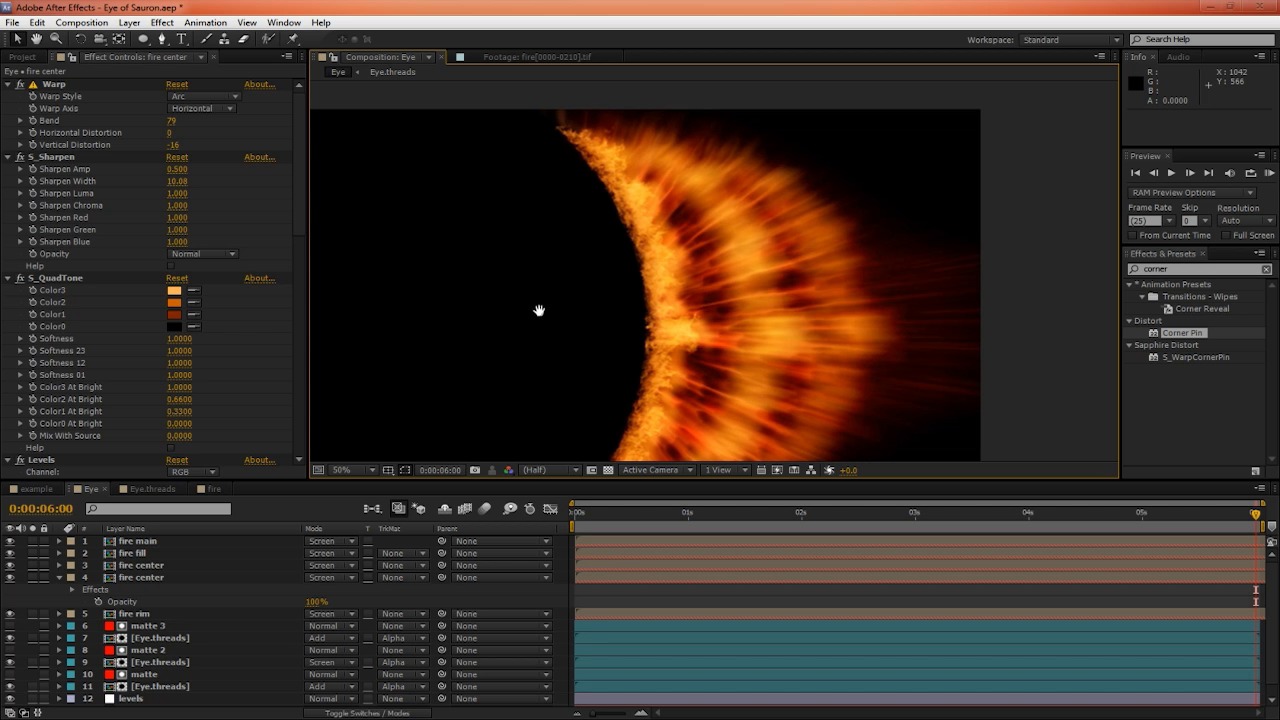Select the Eraser tool
This screenshot has height=720, width=1280.
tap(243, 39)
